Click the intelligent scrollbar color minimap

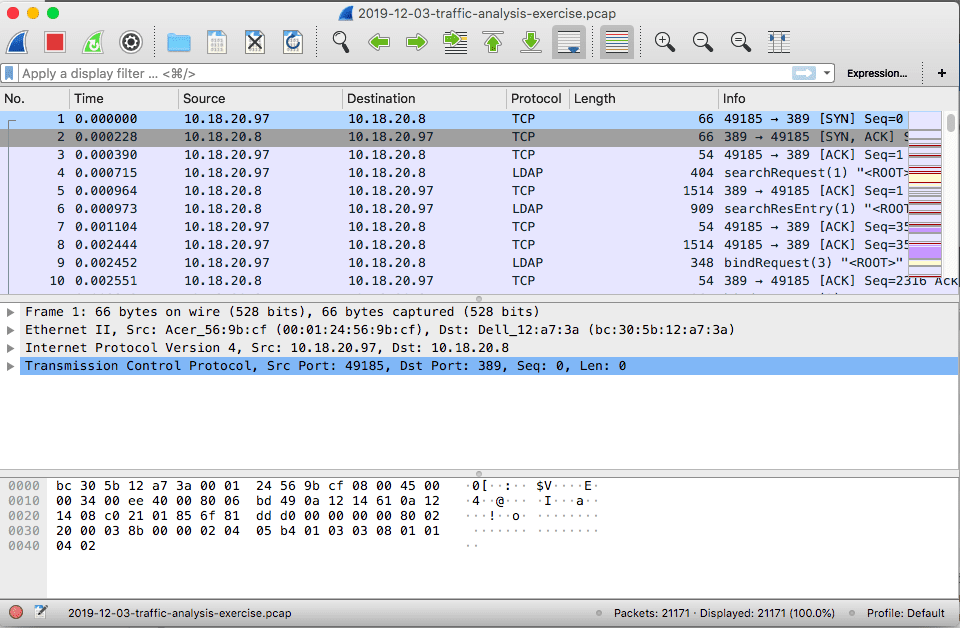coord(924,195)
